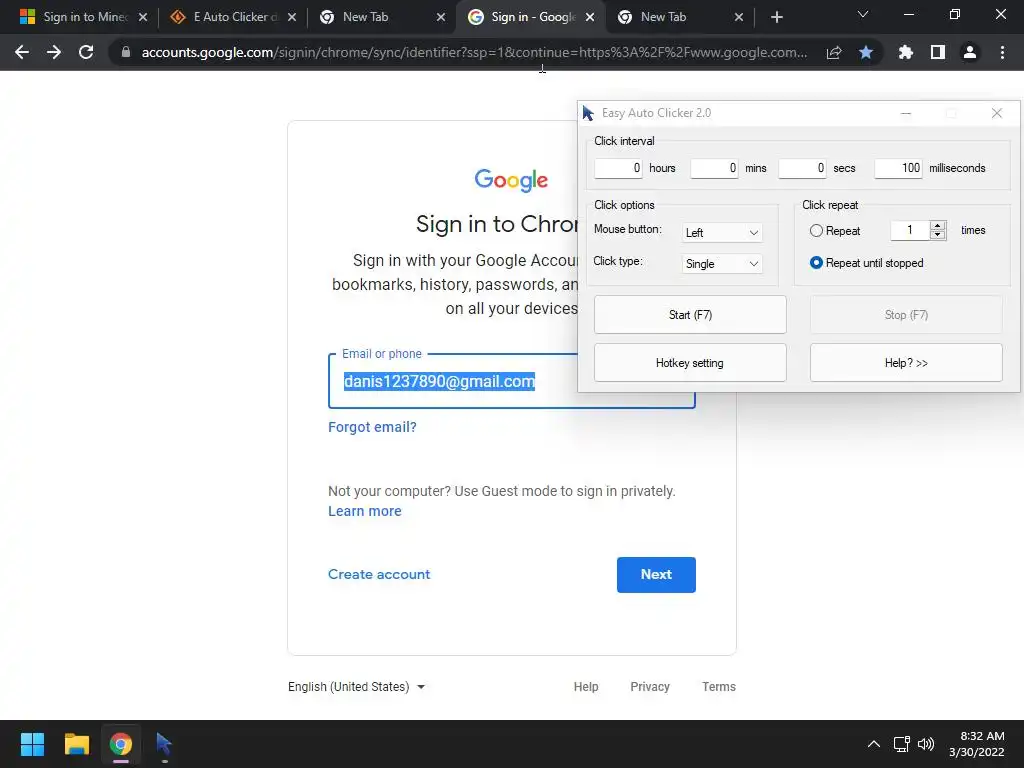
Task: Close the E Auto Clicker tab
Action: (292, 17)
